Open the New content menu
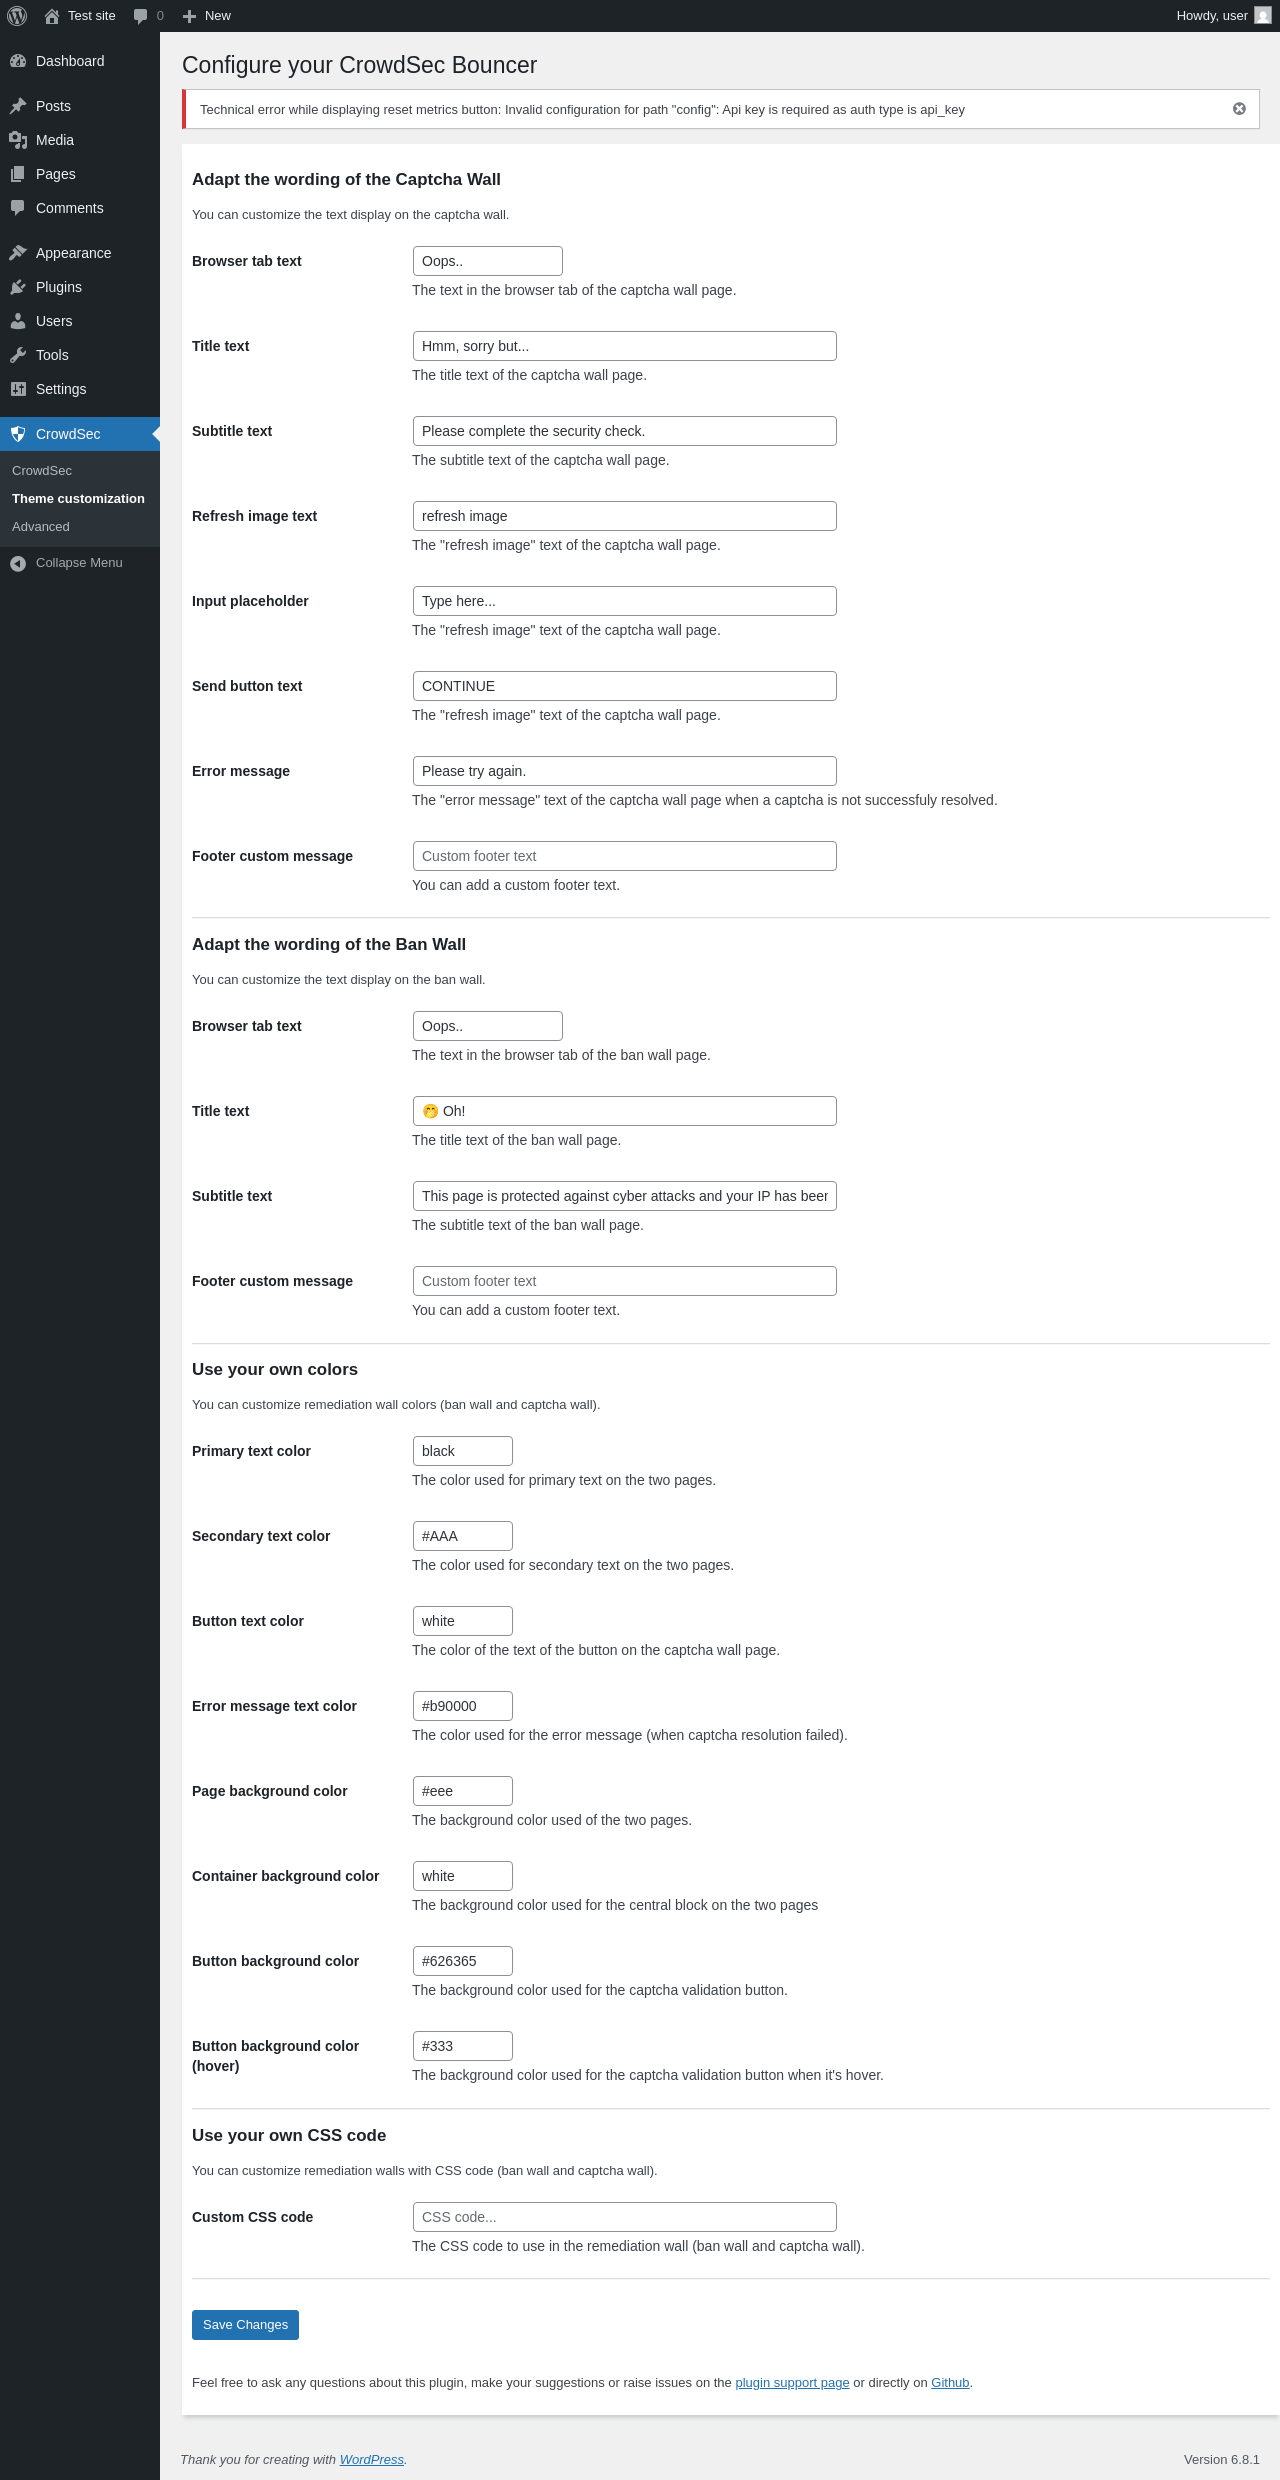The image size is (1280, 2480). coord(207,16)
